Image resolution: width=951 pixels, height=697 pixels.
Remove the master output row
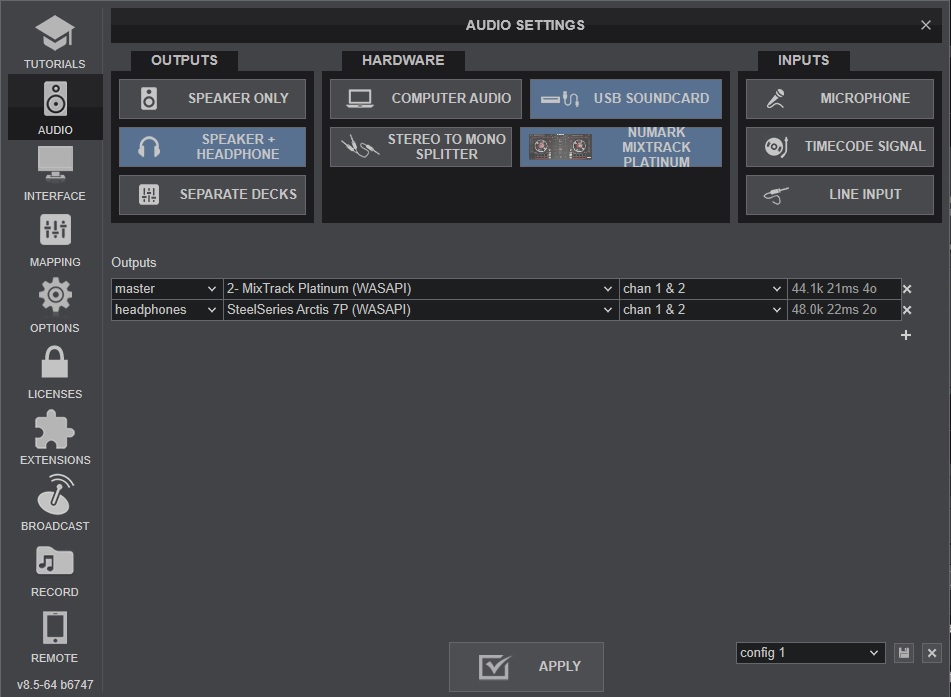tap(907, 289)
